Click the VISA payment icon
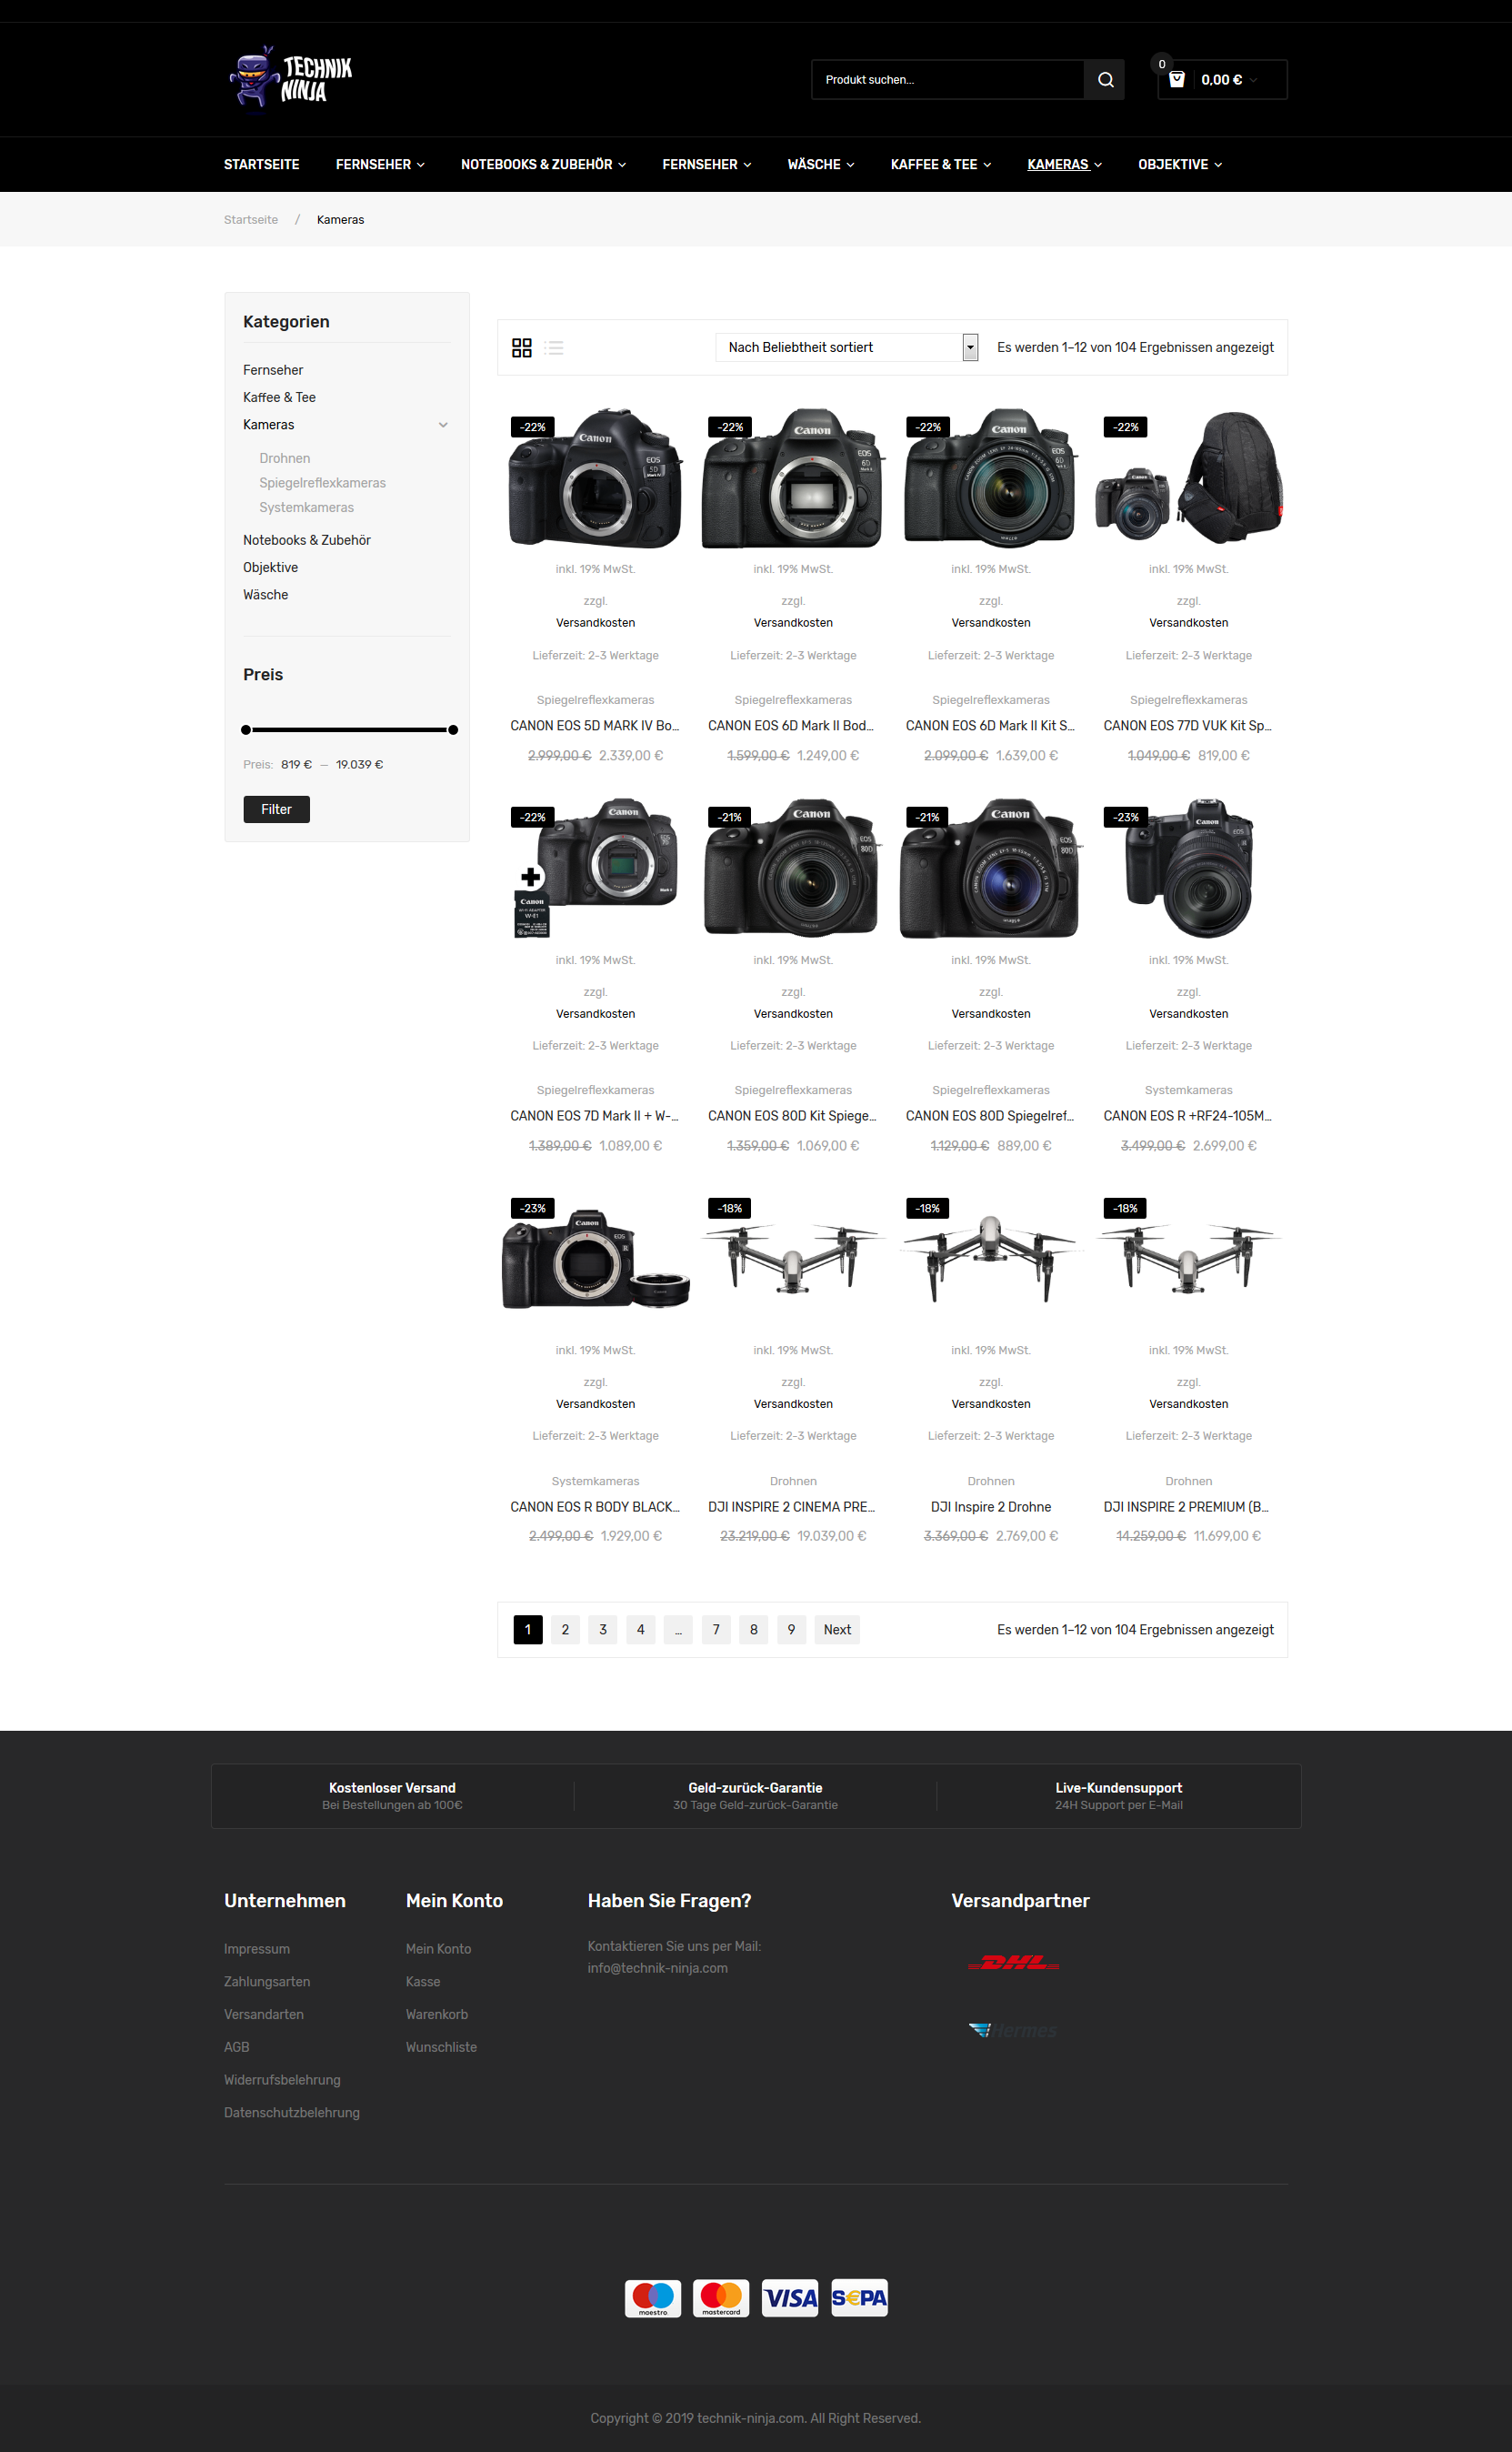Viewport: 1512px width, 2452px height. pyautogui.click(x=789, y=2298)
